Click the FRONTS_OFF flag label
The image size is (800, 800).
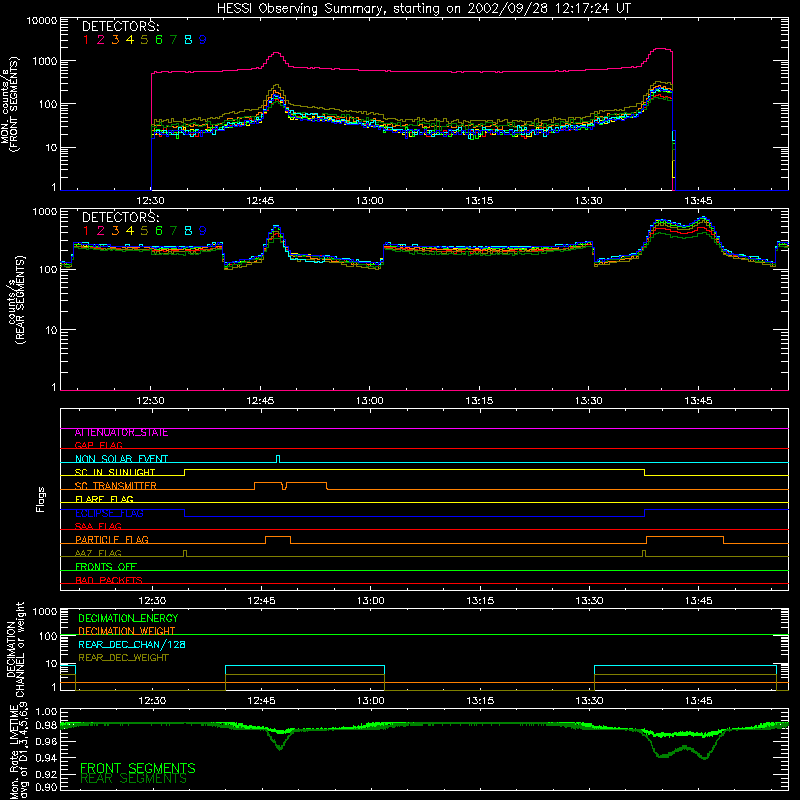tap(106, 567)
